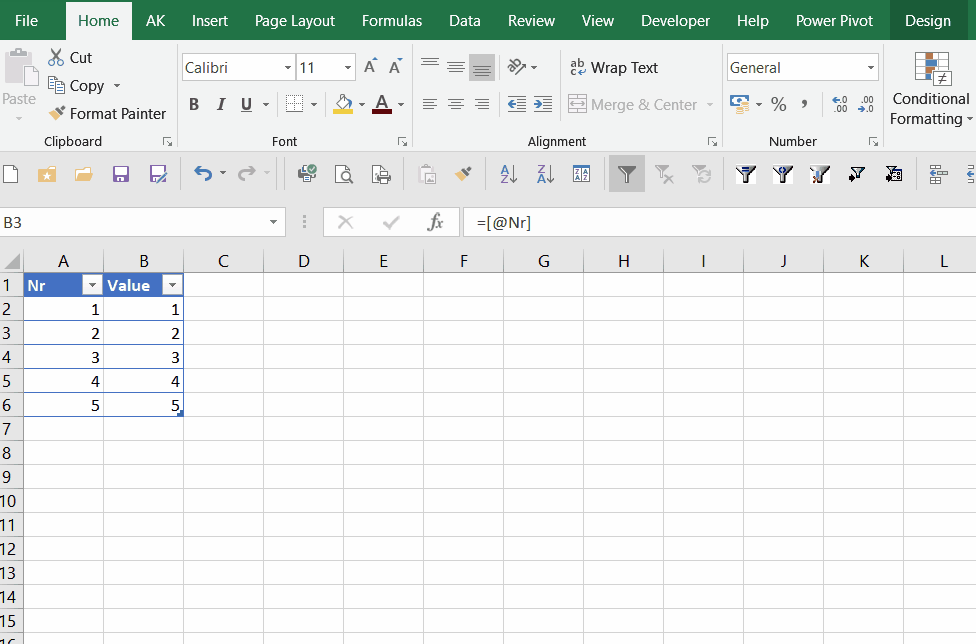
Task: Apply Percent Style
Action: (779, 104)
